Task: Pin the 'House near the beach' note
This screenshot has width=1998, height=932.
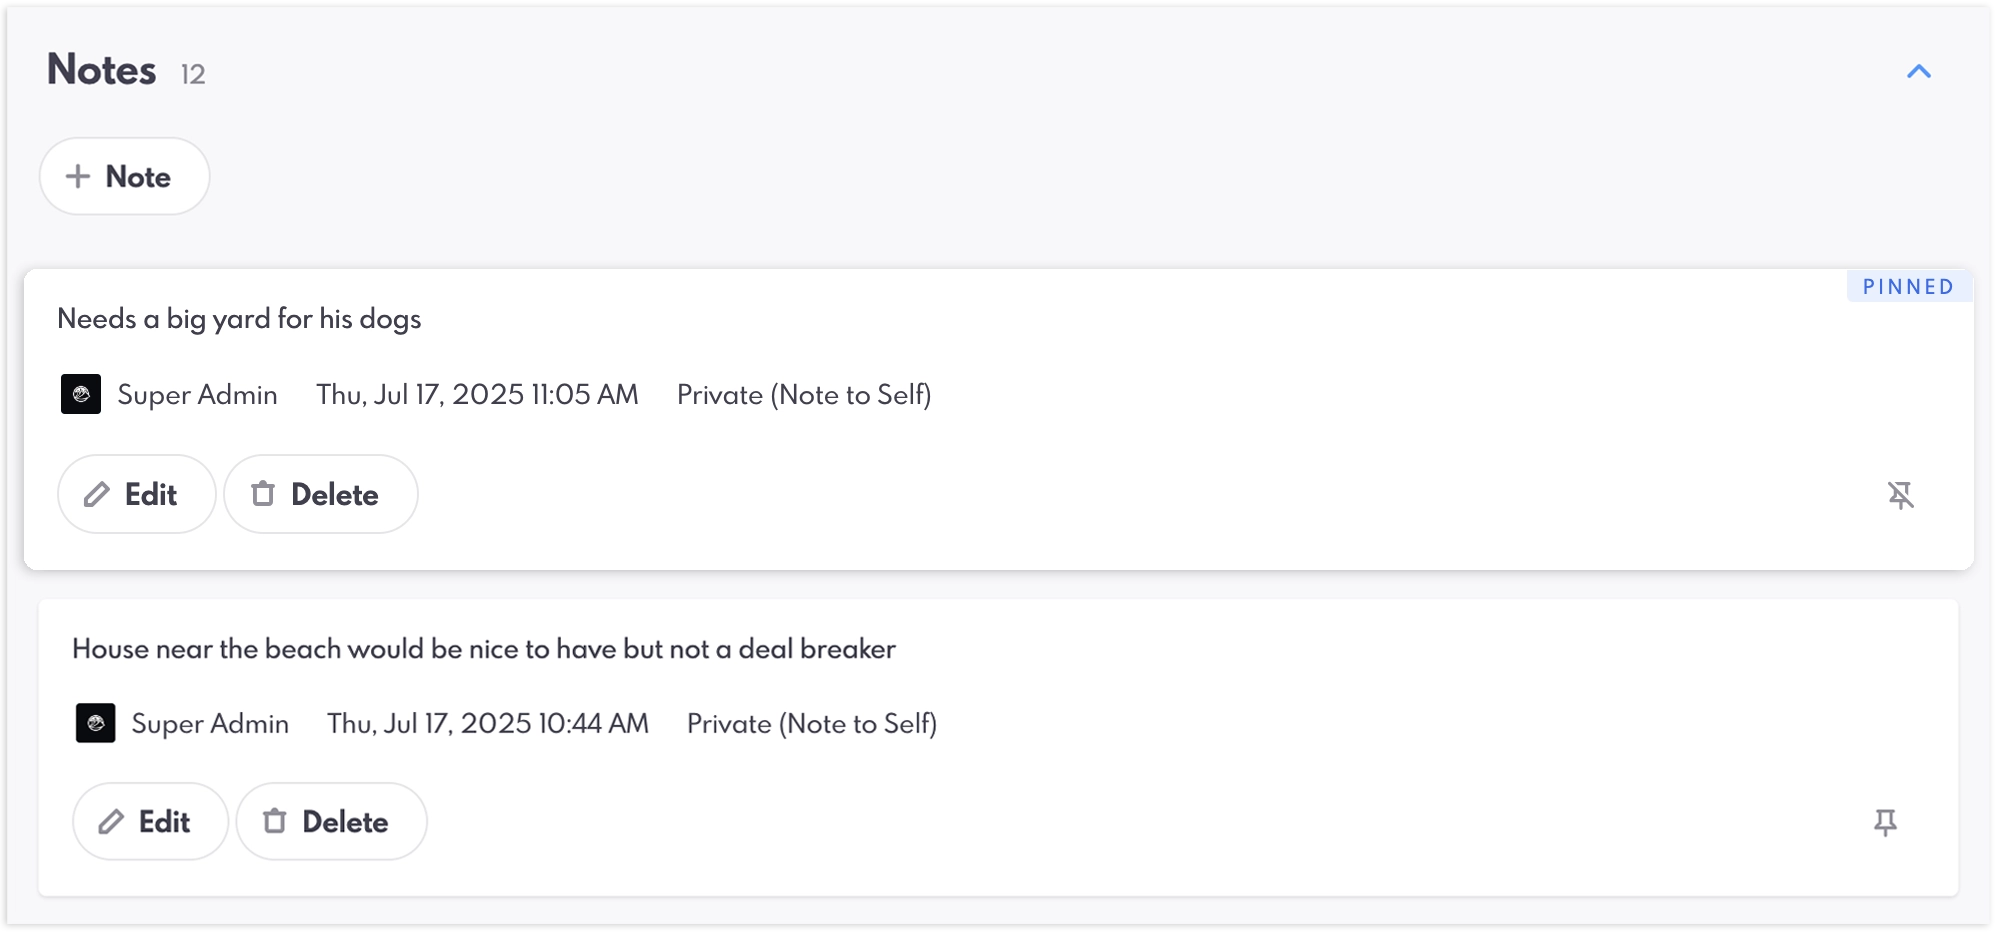Action: [1885, 822]
